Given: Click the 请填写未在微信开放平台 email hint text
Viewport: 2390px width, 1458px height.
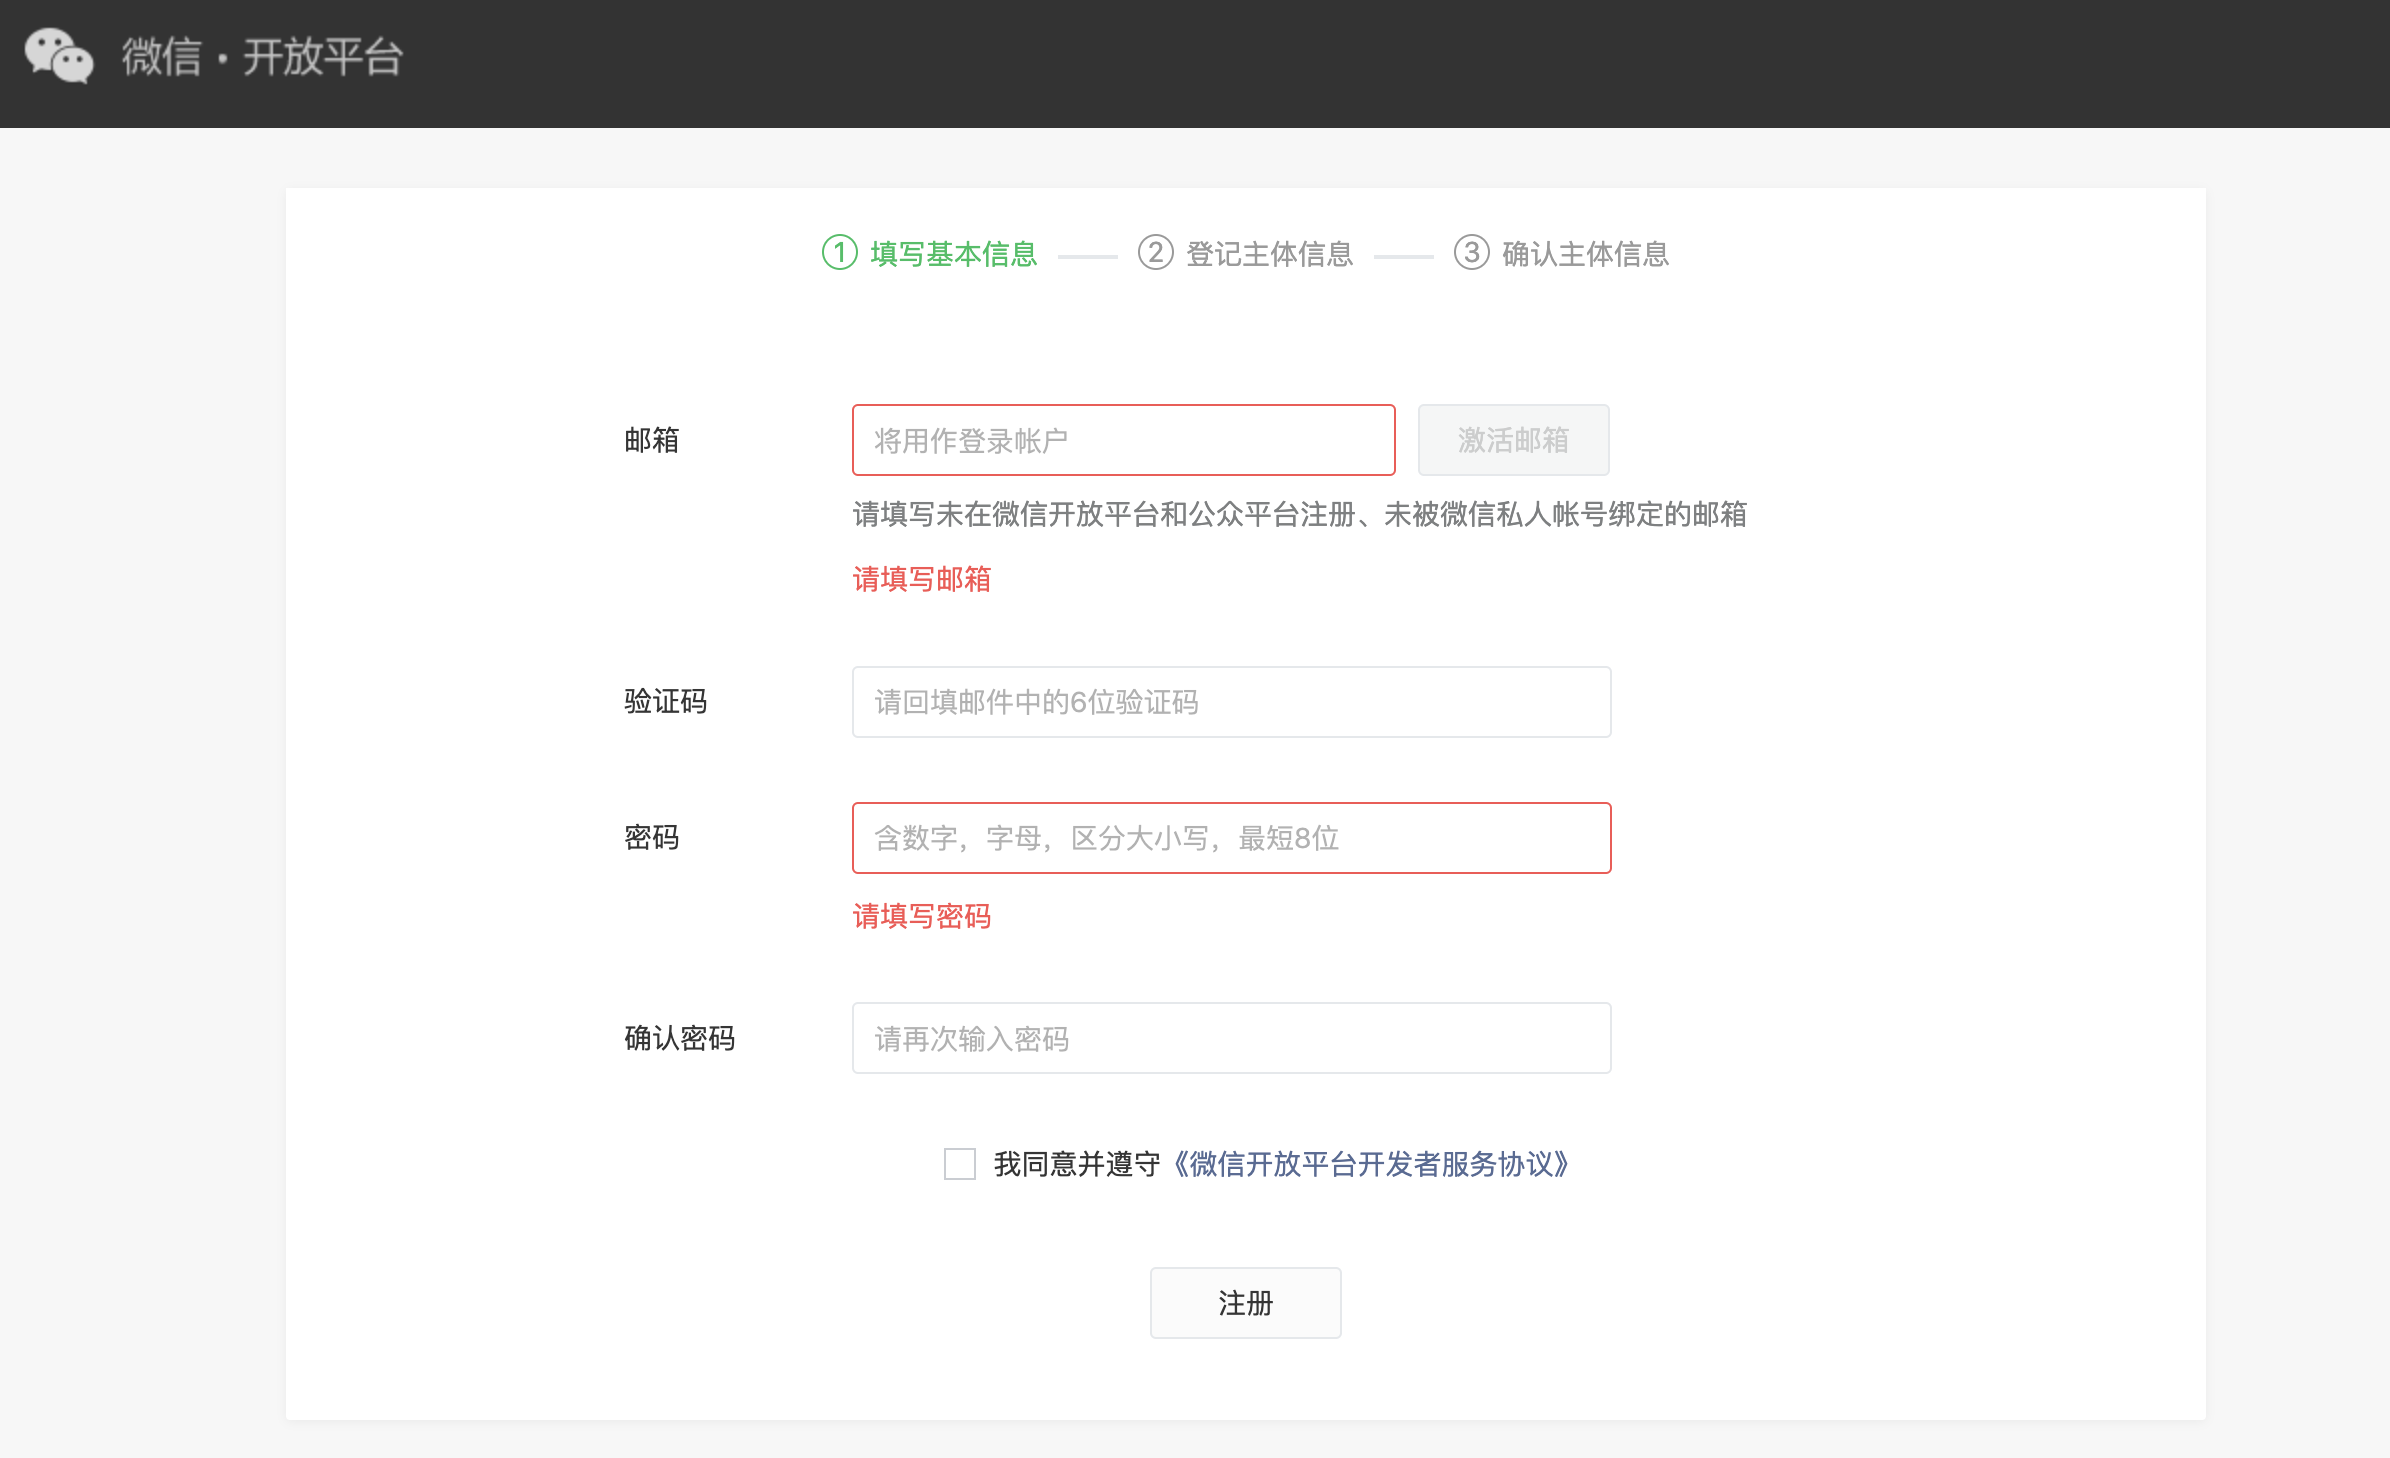Looking at the screenshot, I should pos(1300,514).
